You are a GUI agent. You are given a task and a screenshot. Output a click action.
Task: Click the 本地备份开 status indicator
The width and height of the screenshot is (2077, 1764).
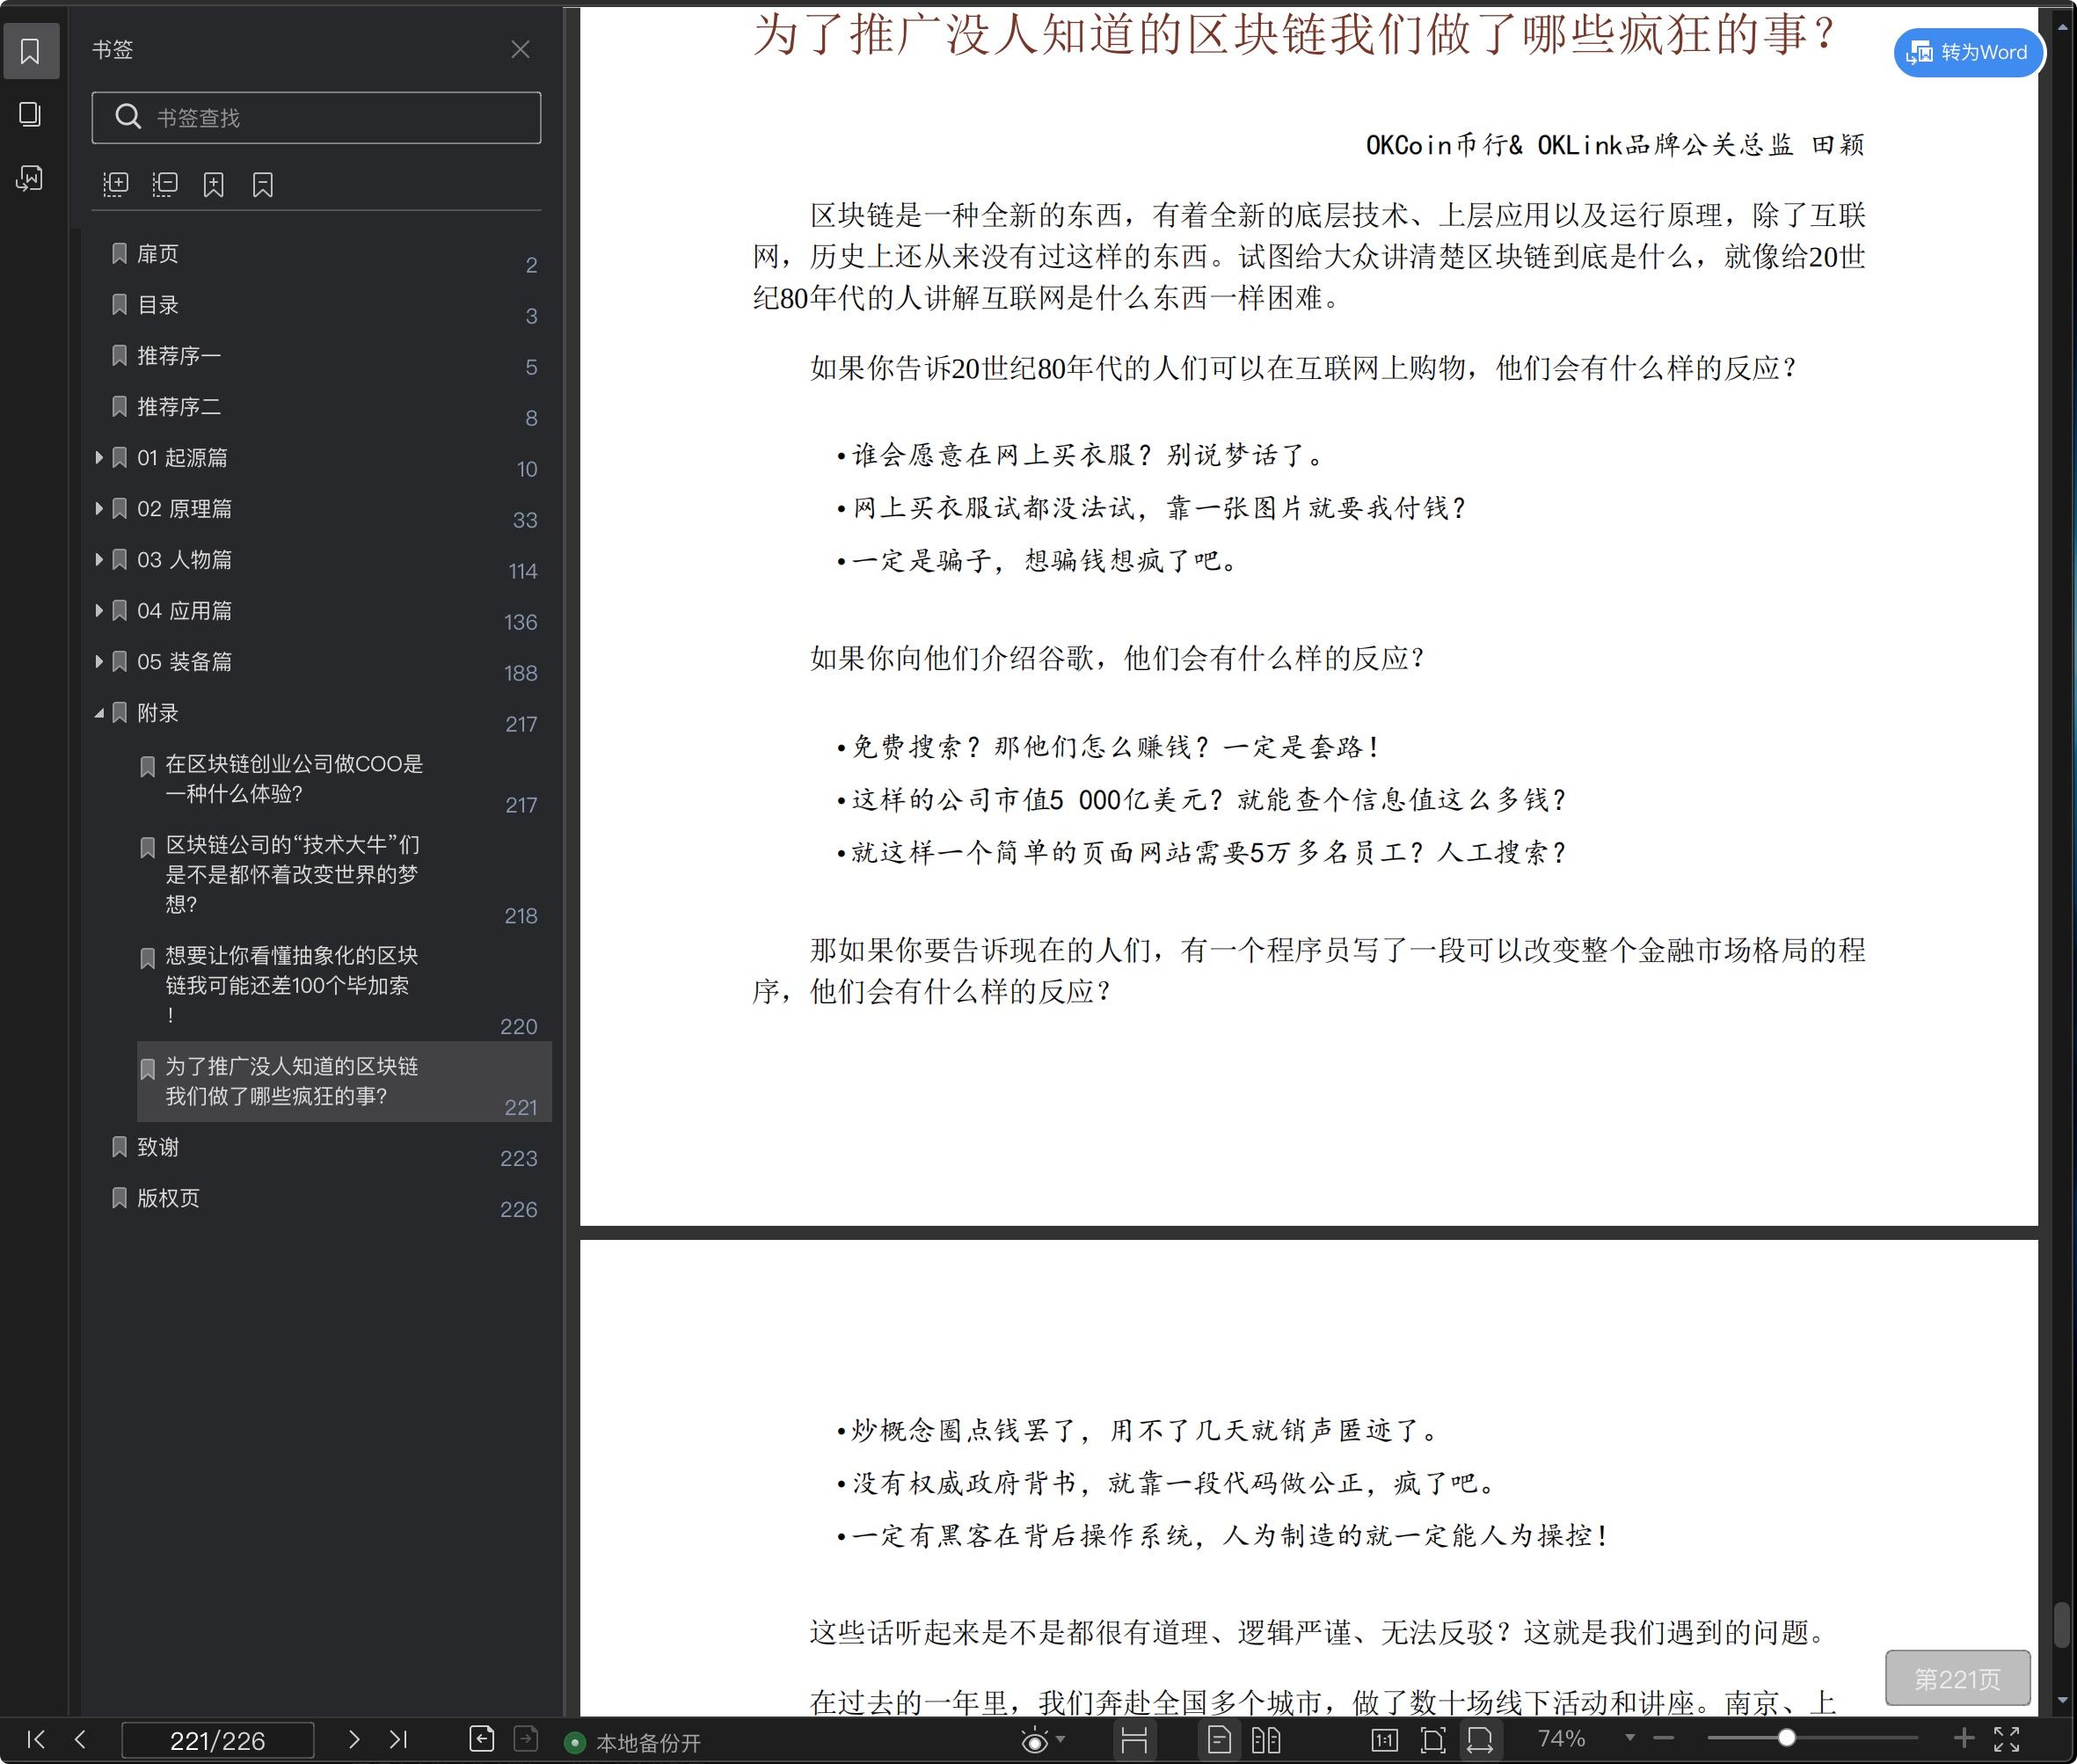tap(633, 1743)
